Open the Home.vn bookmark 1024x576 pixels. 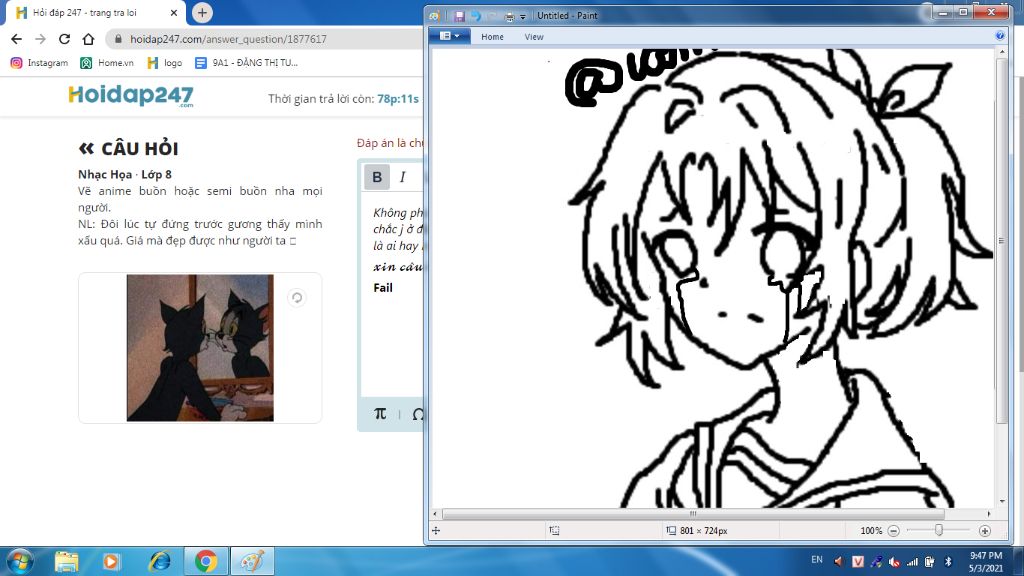107,63
